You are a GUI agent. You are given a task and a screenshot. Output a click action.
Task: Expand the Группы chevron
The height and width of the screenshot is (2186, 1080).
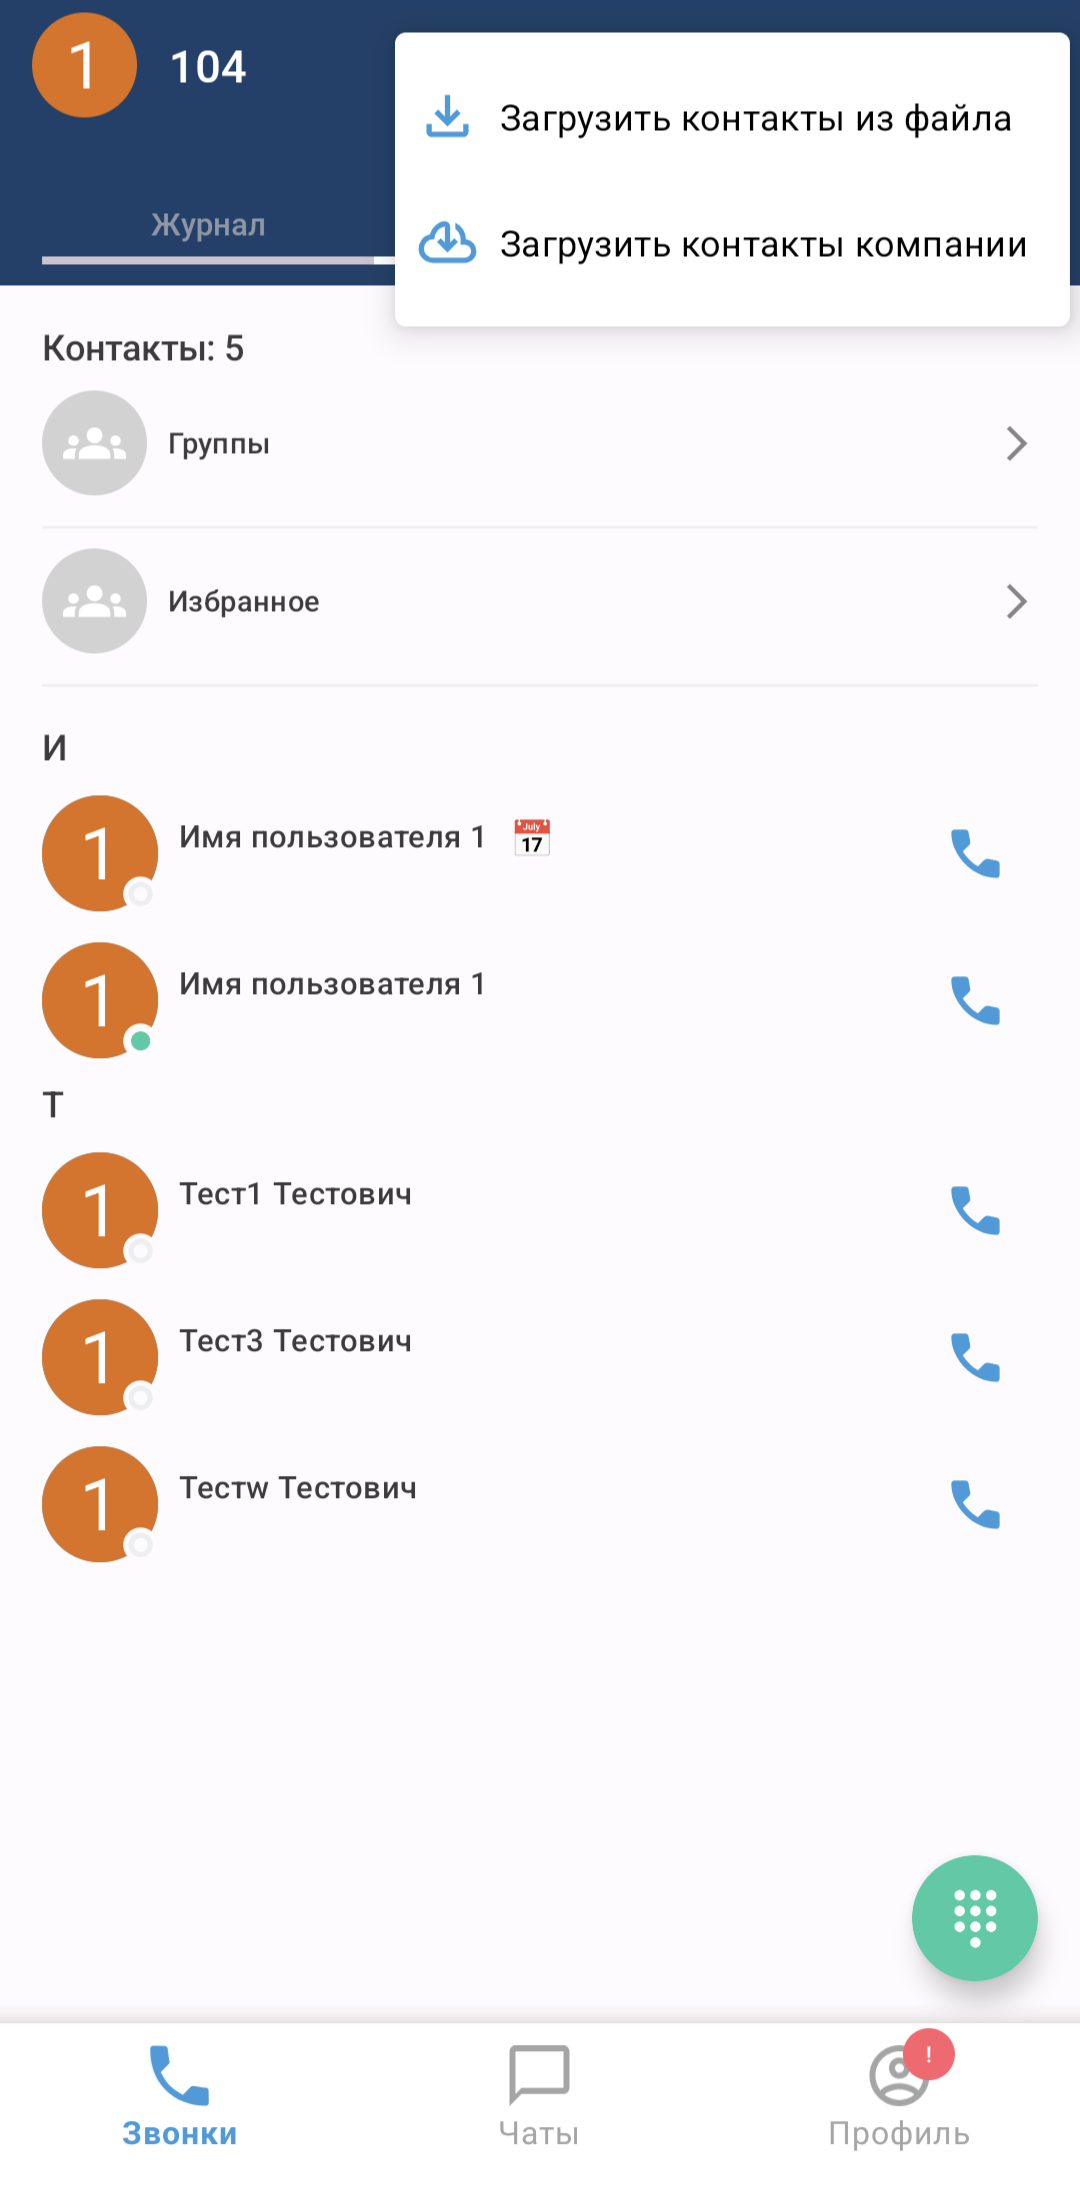pos(1017,443)
